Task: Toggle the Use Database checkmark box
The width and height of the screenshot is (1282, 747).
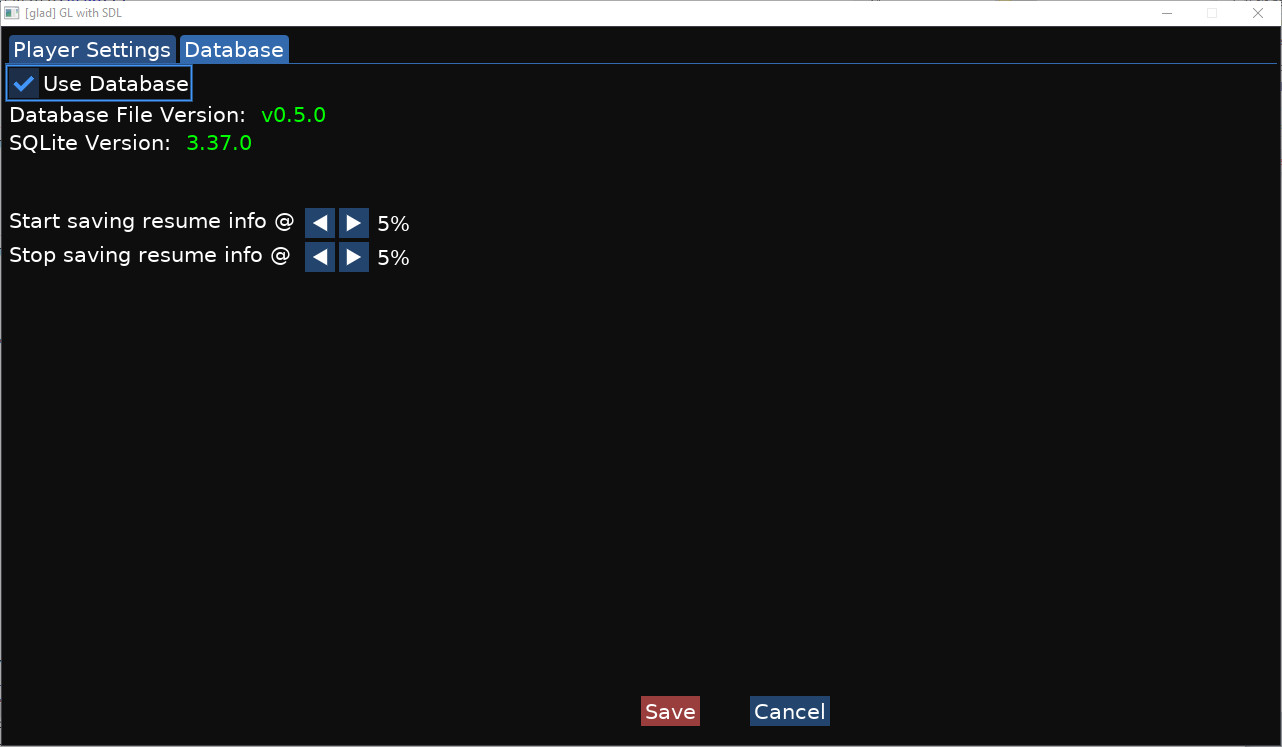Action: pyautogui.click(x=24, y=84)
